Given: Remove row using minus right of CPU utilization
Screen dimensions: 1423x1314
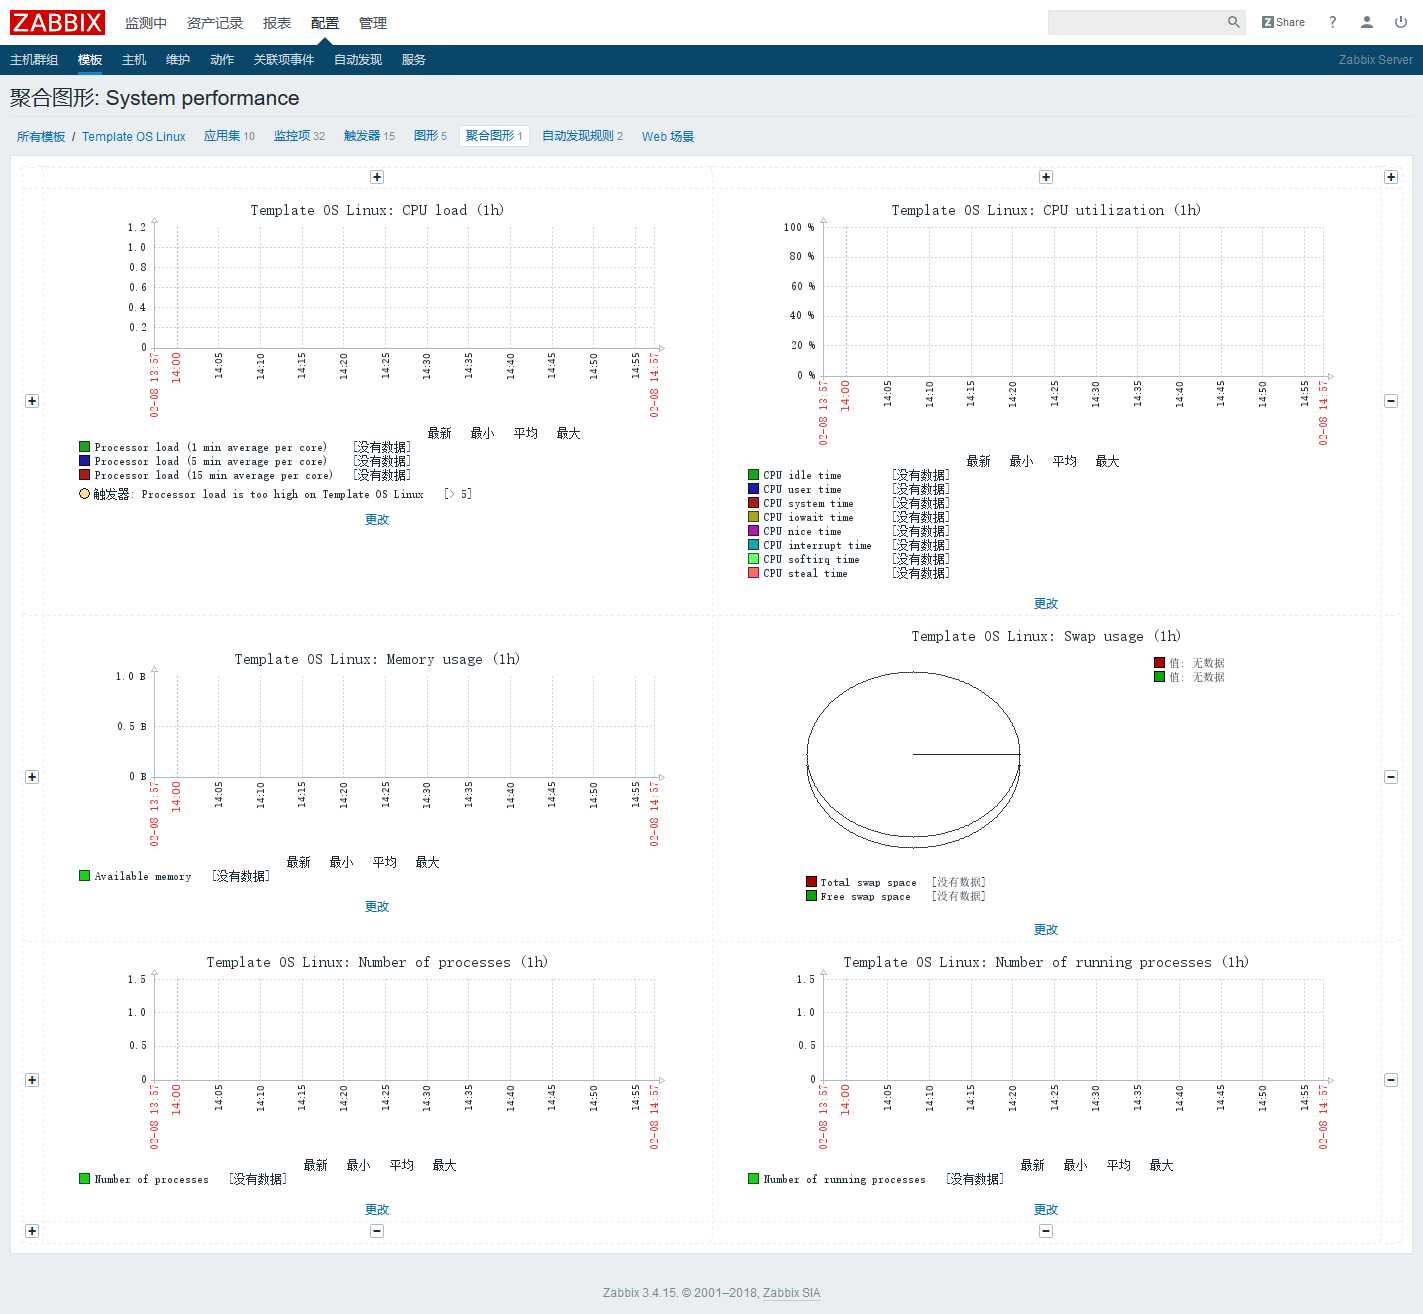Looking at the screenshot, I should (1391, 401).
